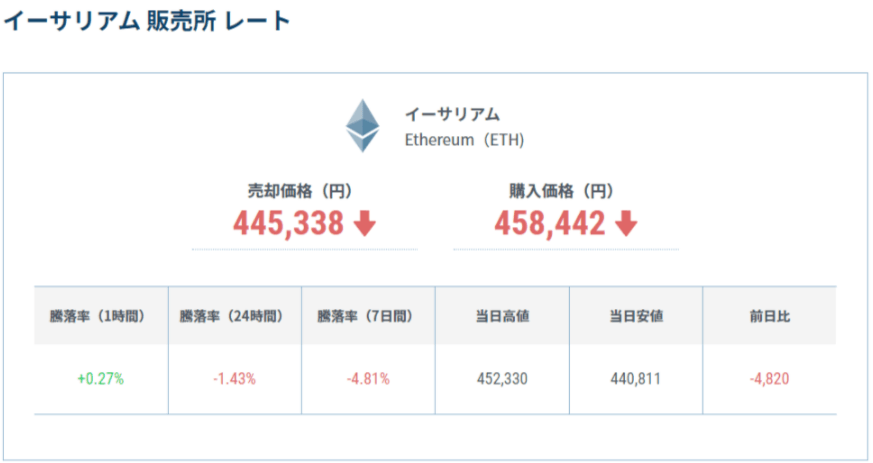The height and width of the screenshot is (463, 873).
Task: Select the 前日比 column header
Action: click(770, 316)
